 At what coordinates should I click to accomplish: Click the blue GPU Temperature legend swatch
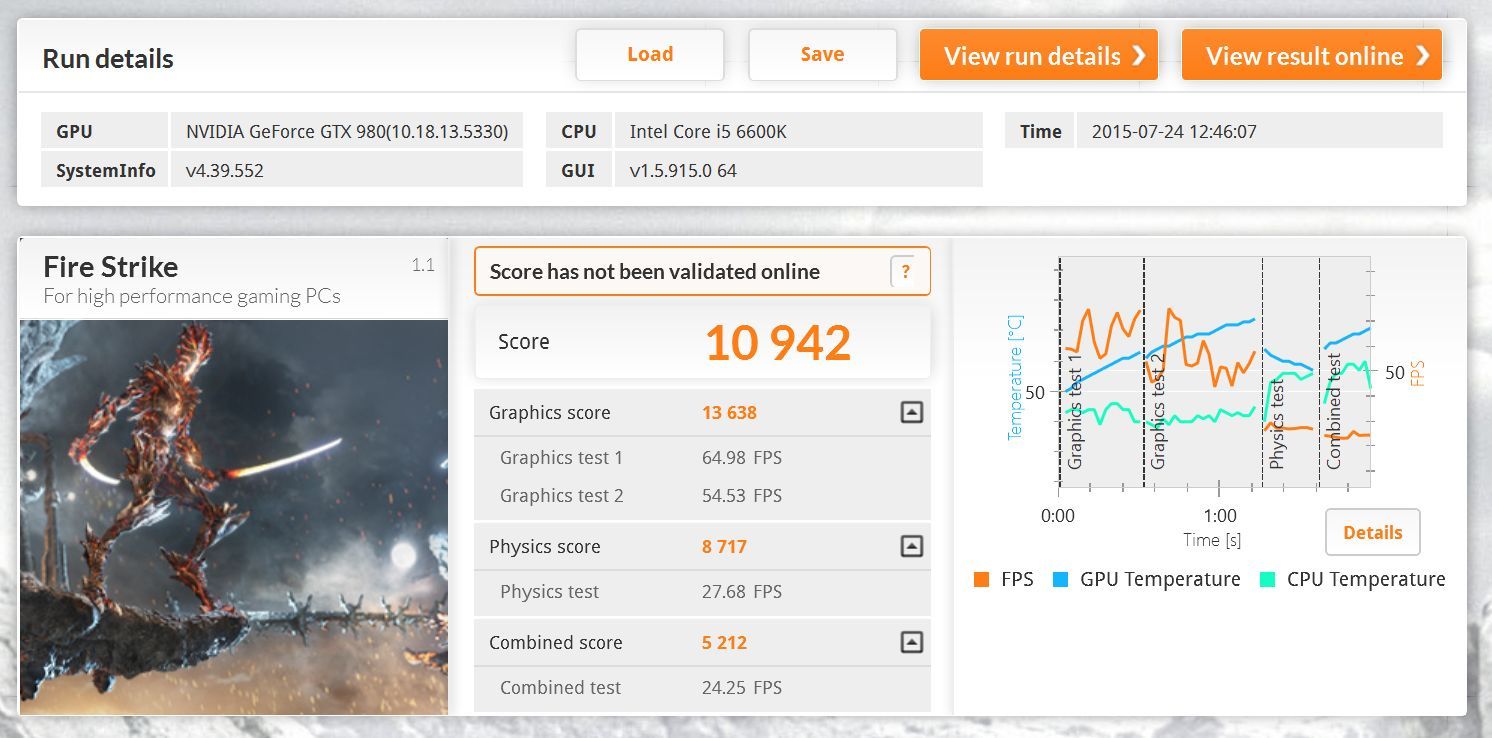[1061, 579]
